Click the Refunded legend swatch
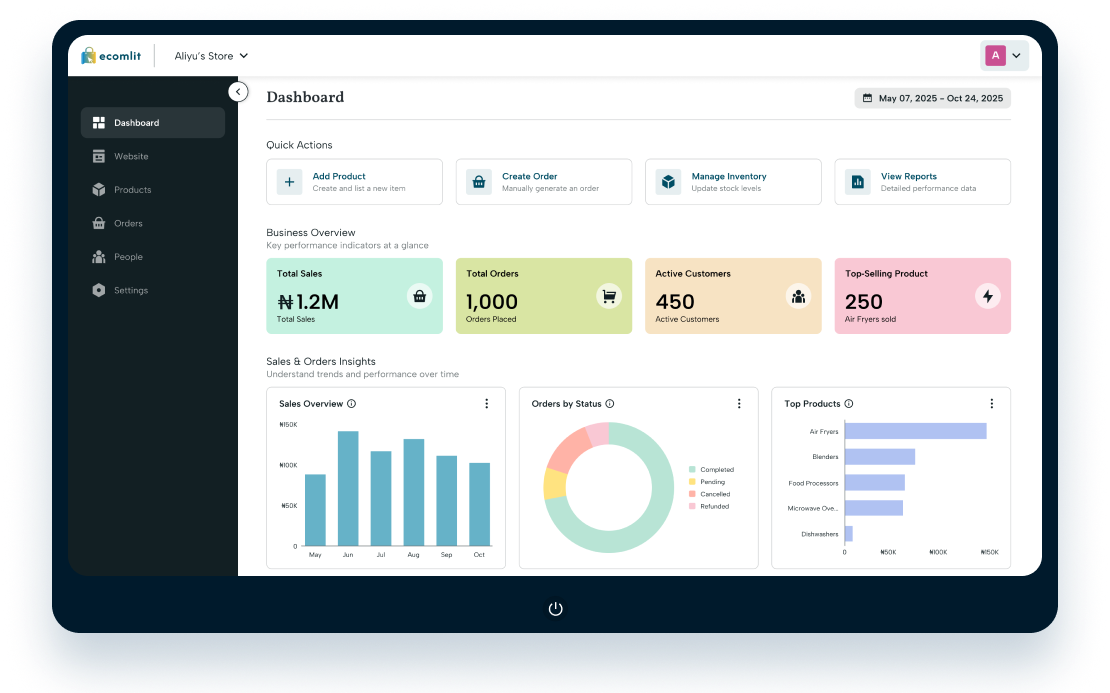This screenshot has height=693, width=1110. [692, 506]
